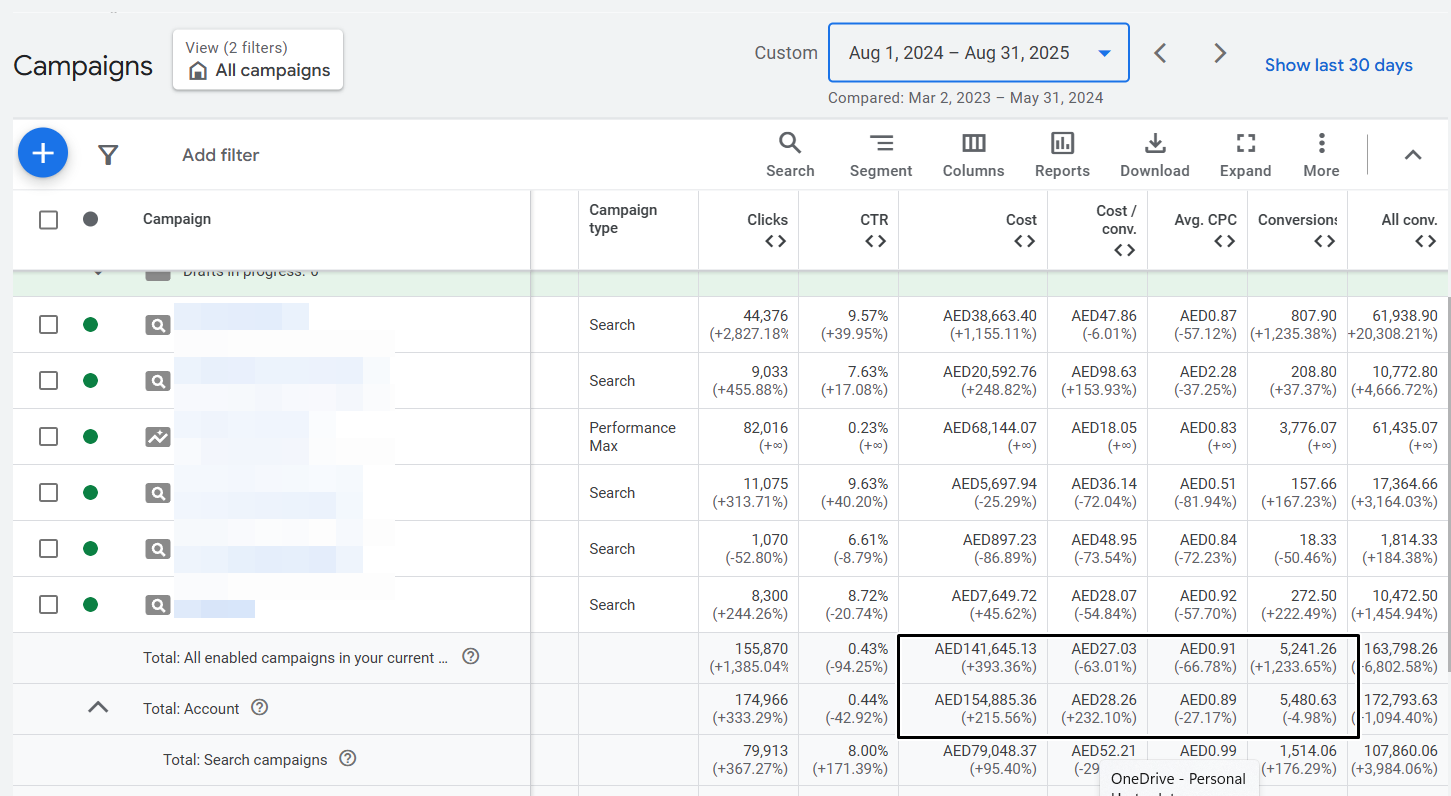Select the Performance Max campaign checkbox
1451x796 pixels.
[48, 437]
